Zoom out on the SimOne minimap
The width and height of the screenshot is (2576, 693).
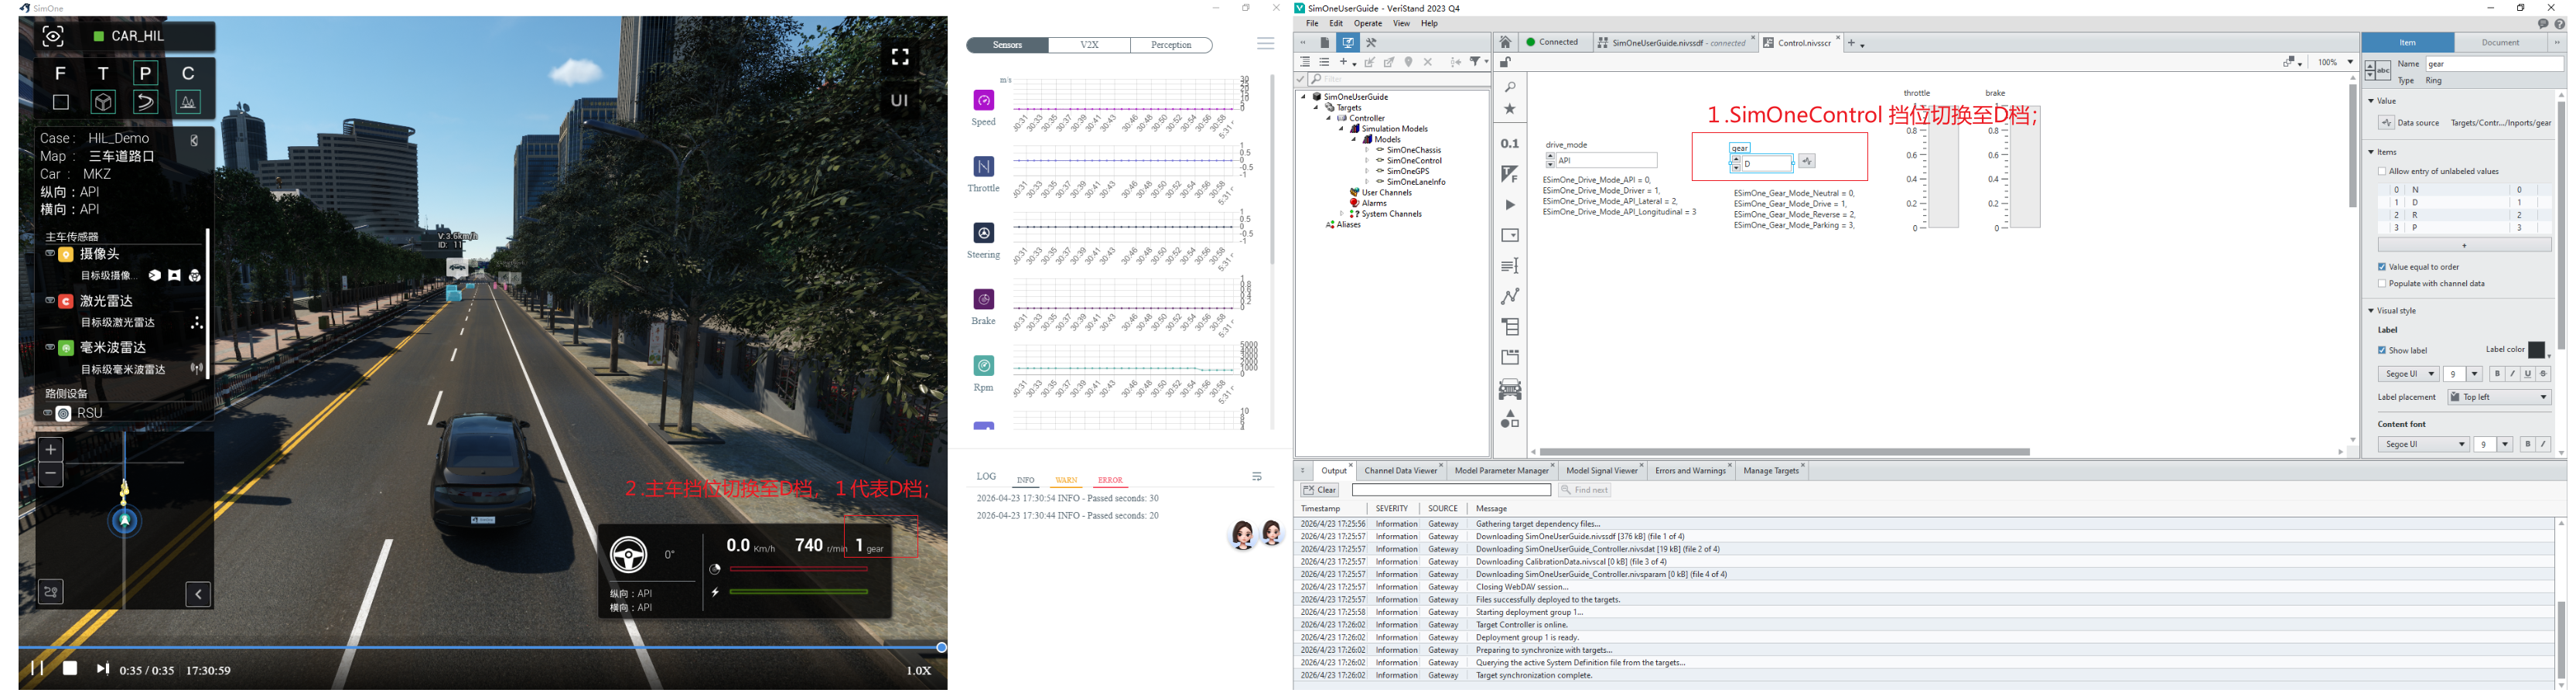click(x=50, y=475)
